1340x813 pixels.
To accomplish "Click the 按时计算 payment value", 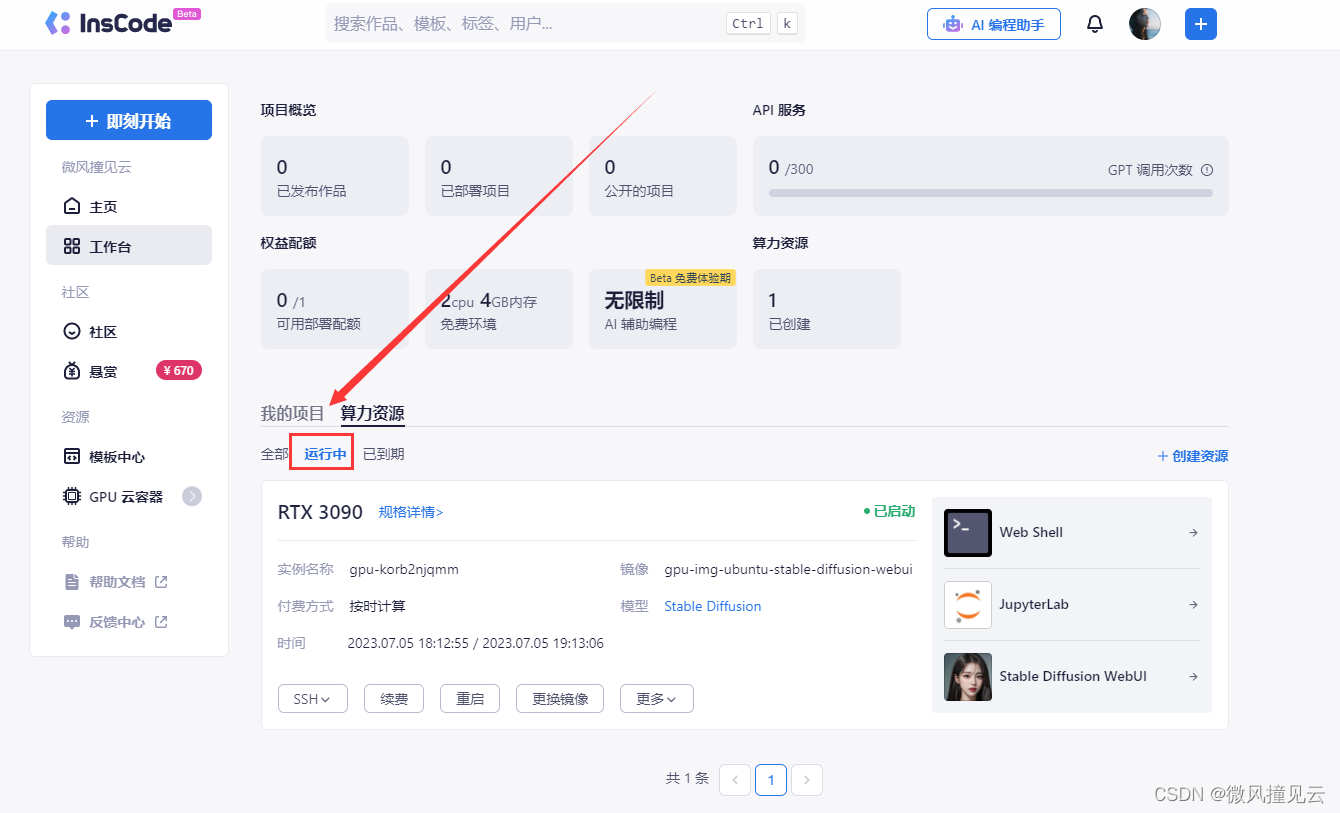I will [x=377, y=606].
